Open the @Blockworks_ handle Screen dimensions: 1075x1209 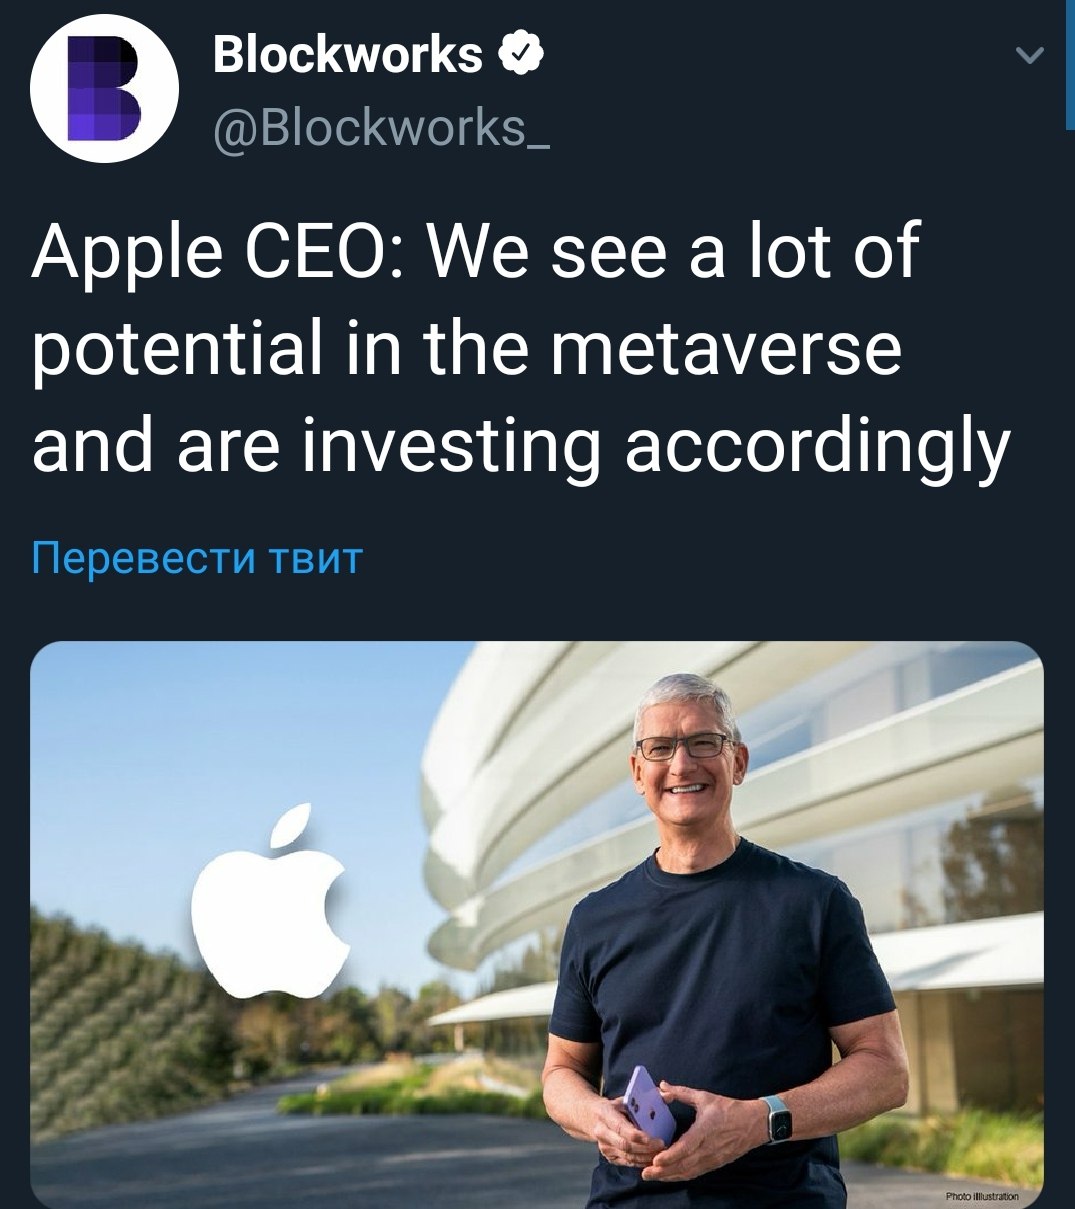tap(381, 128)
